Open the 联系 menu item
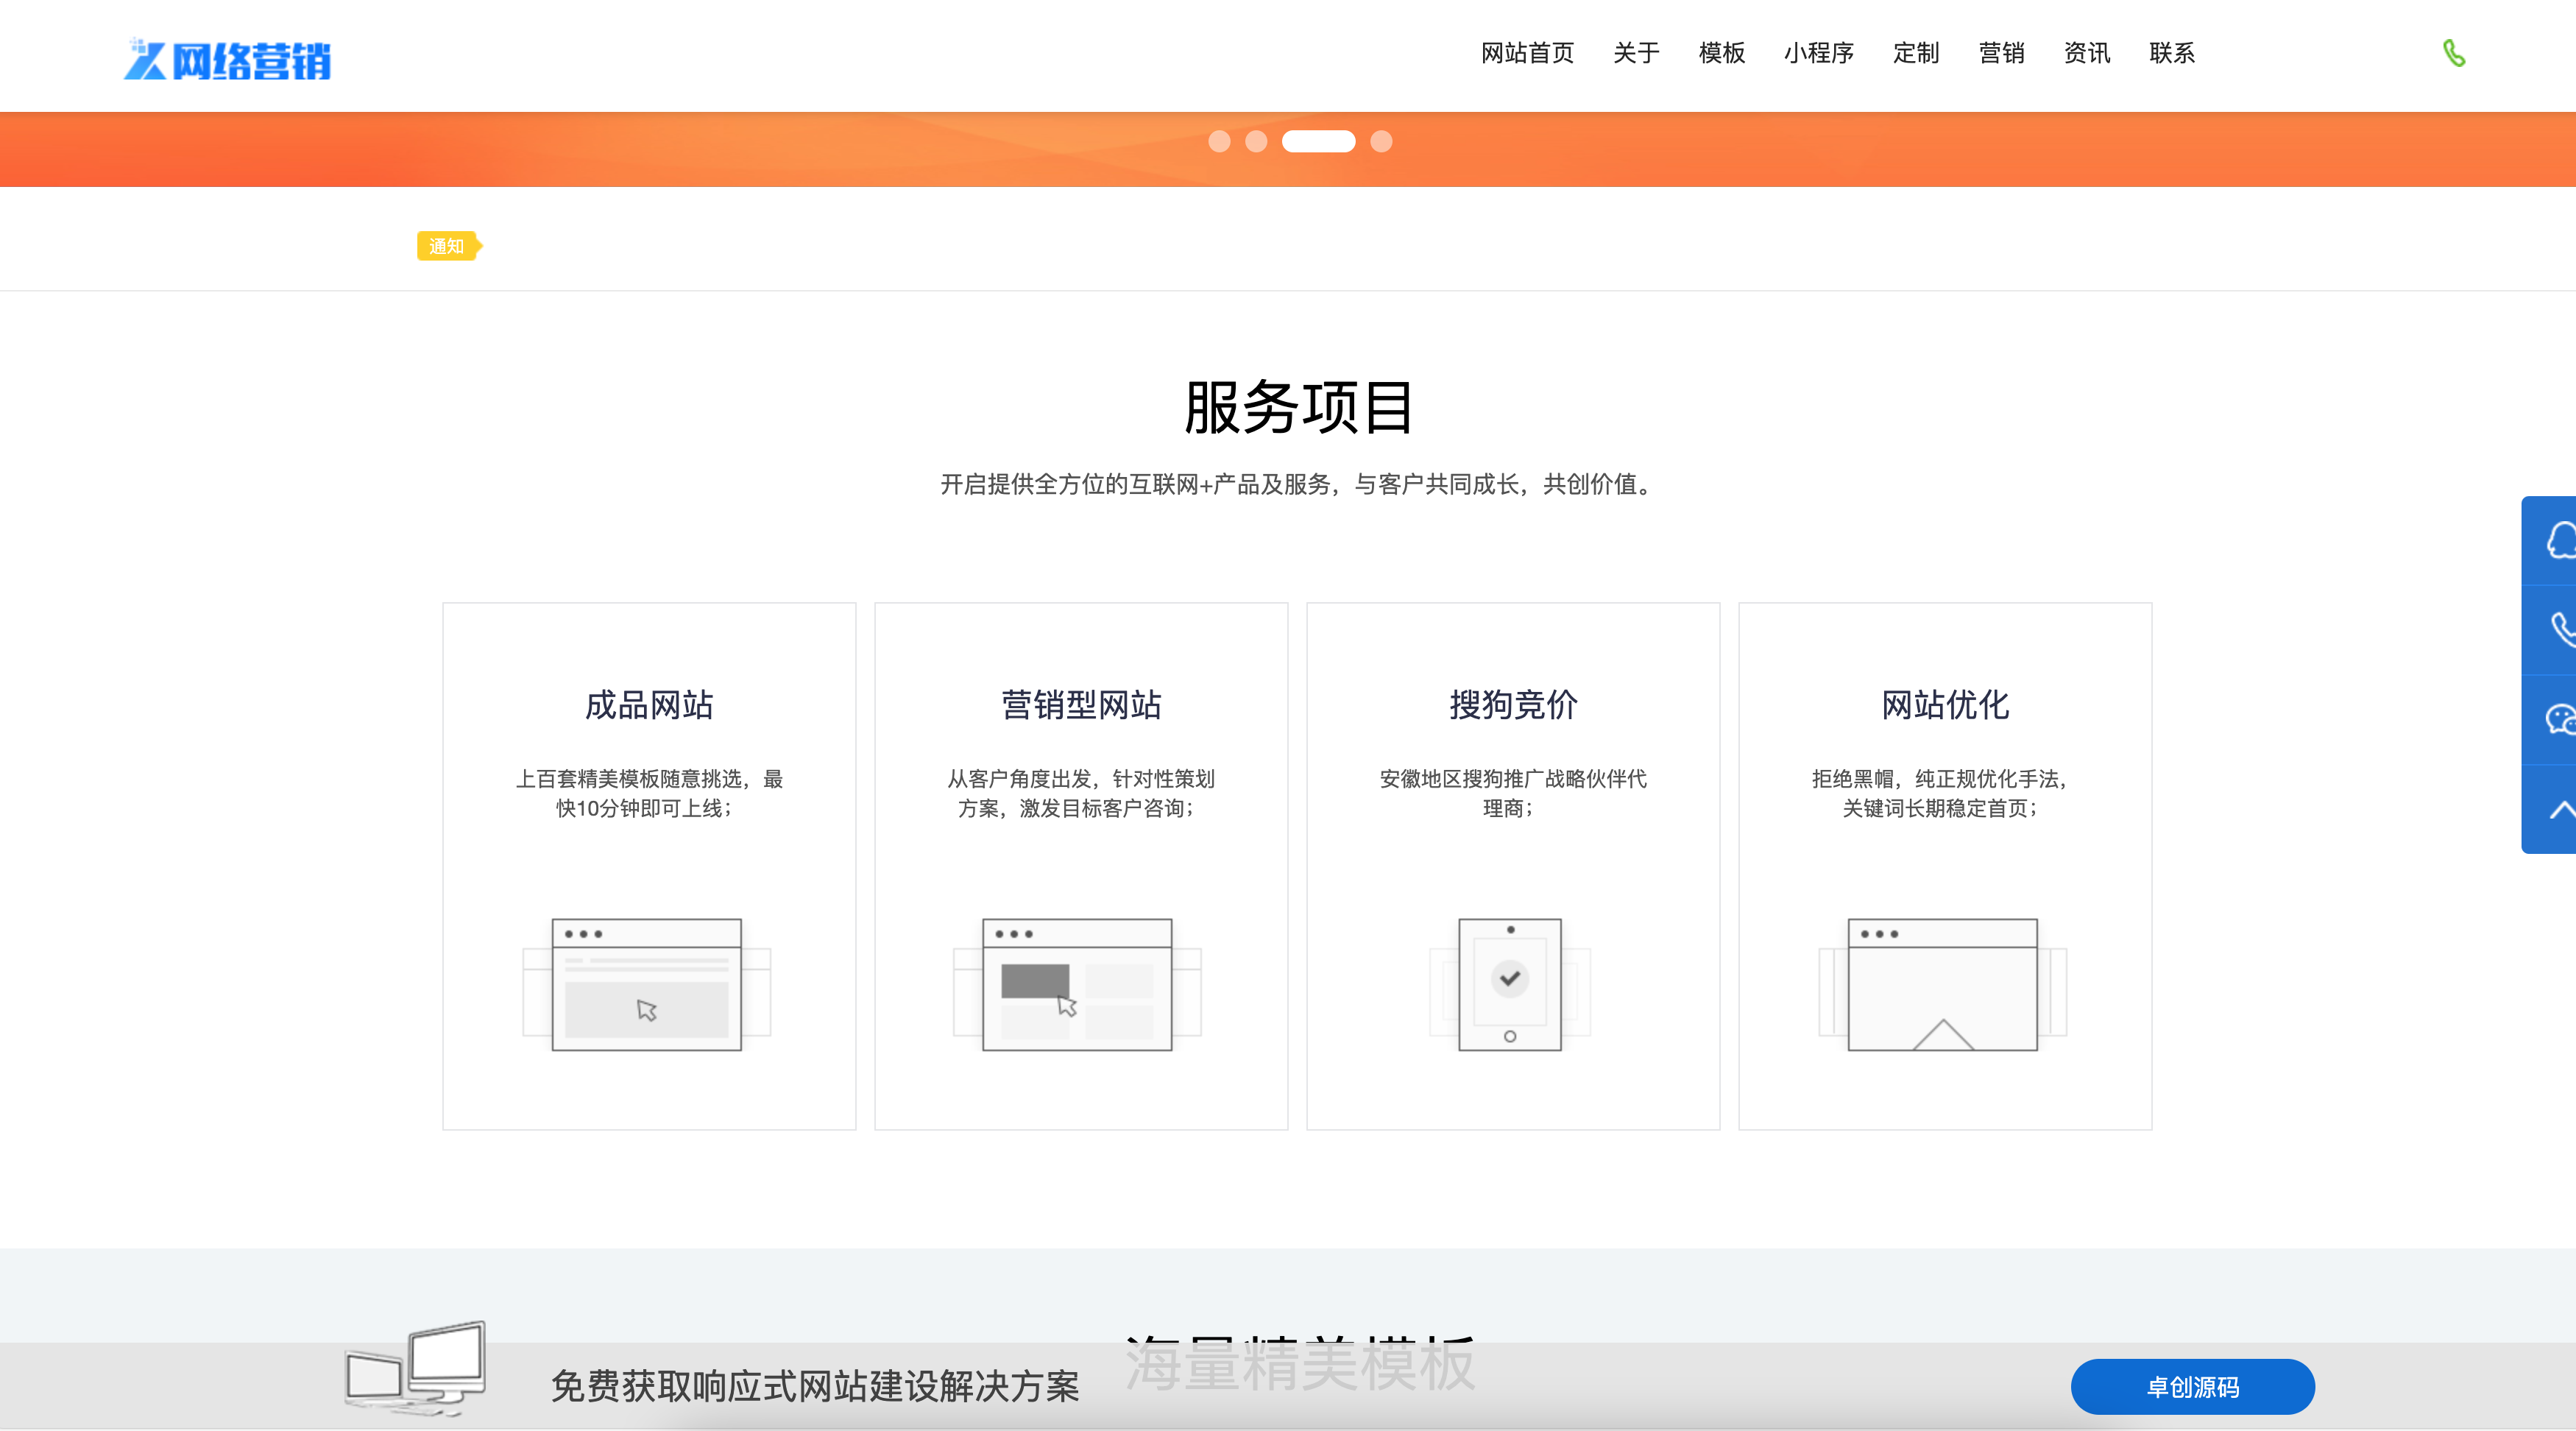Image resolution: width=2576 pixels, height=1431 pixels. (2172, 53)
